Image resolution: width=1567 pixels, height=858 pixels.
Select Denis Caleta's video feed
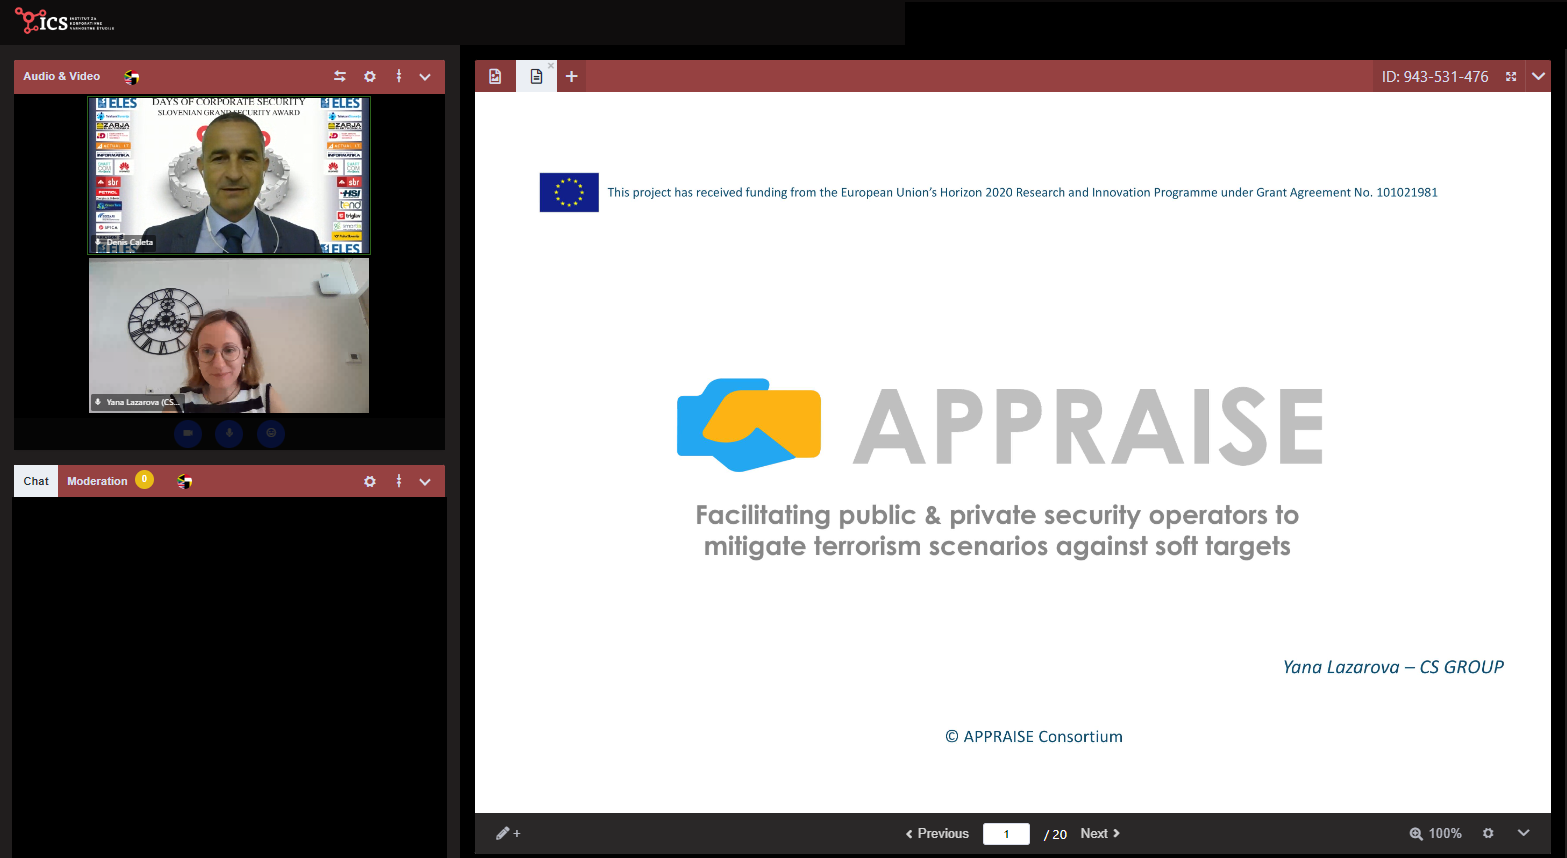(229, 175)
